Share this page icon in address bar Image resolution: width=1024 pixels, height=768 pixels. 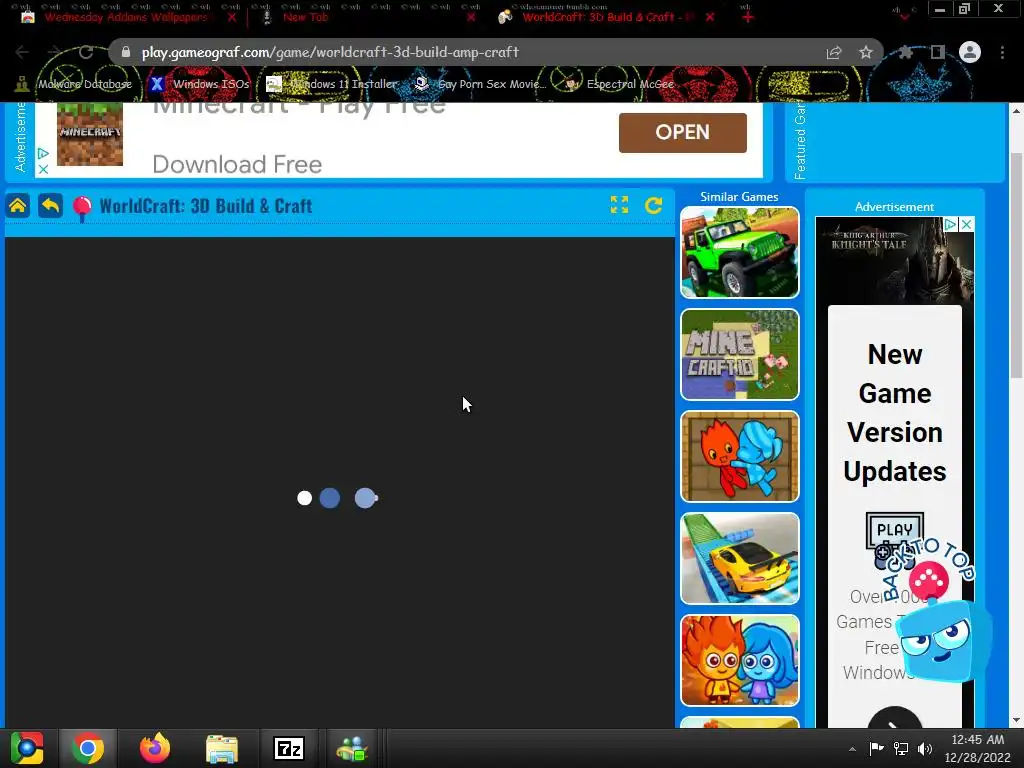(834, 52)
